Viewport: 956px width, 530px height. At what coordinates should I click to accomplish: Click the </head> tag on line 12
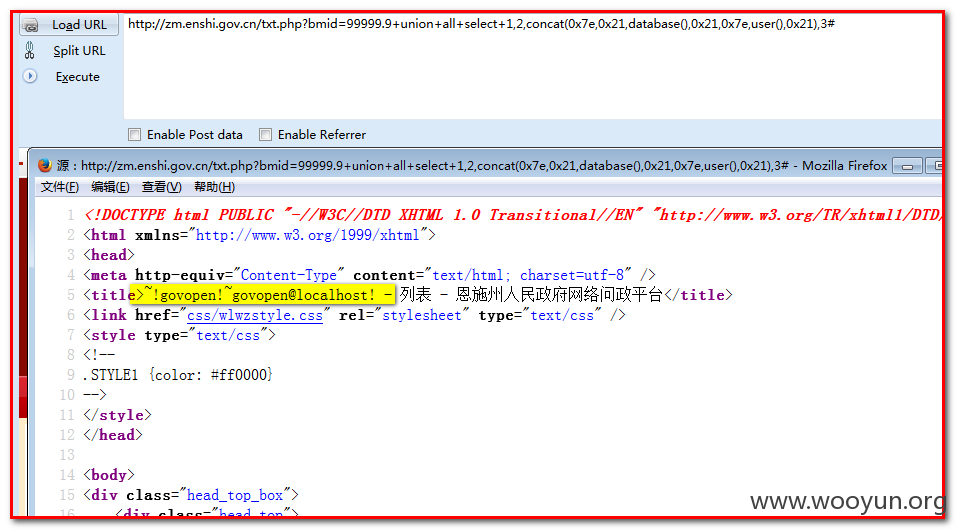pyautogui.click(x=113, y=435)
